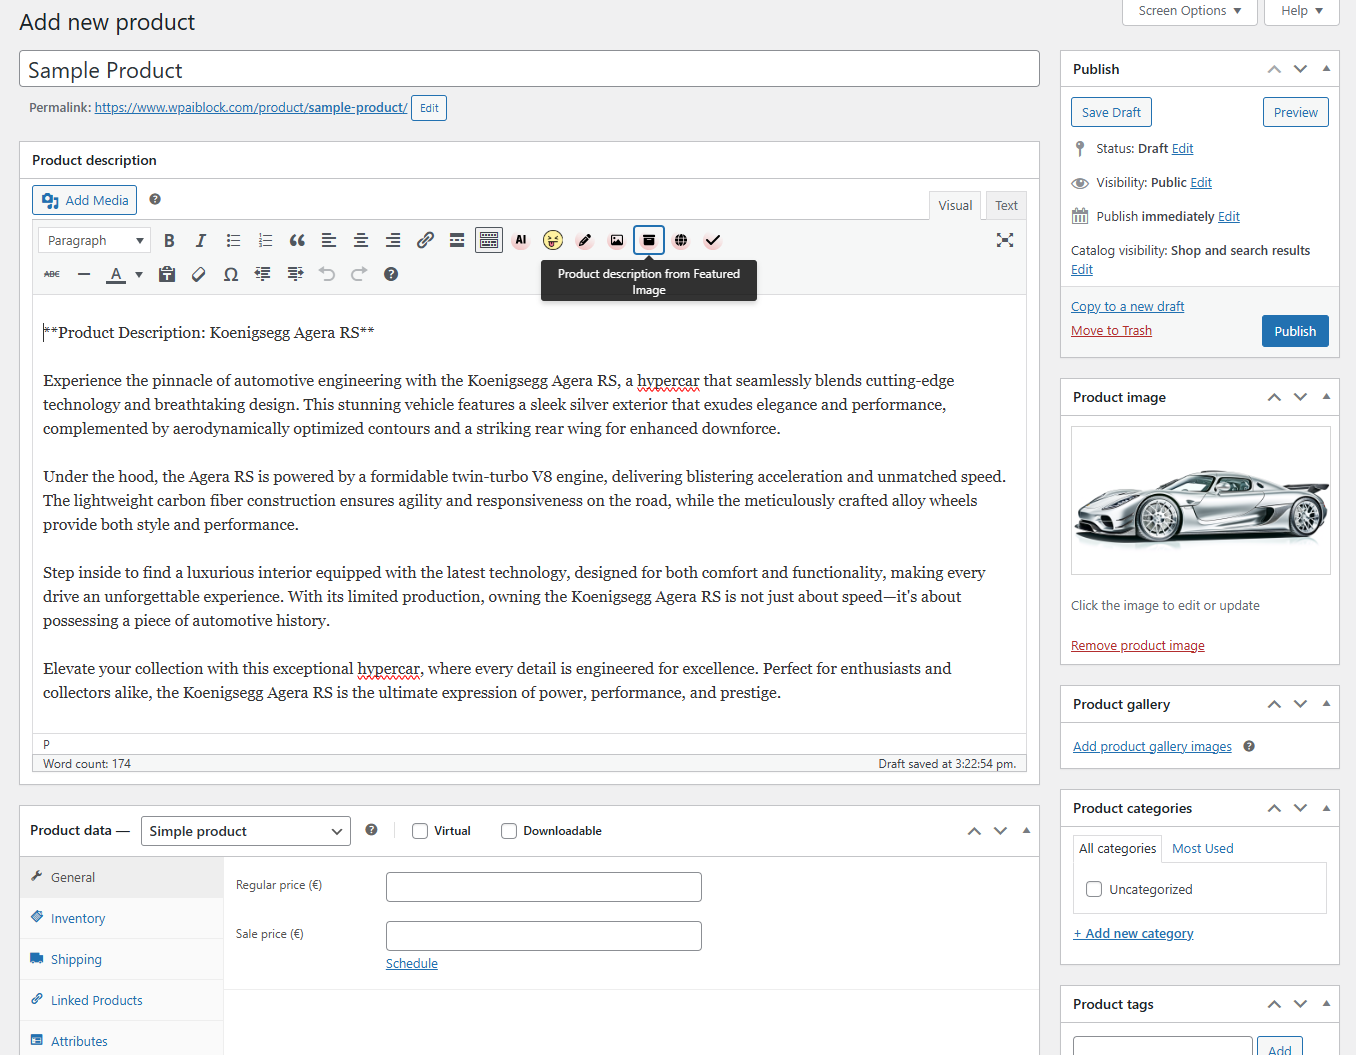Collapse the Product data panel
Screen dimensions: 1356x1055
pyautogui.click(x=1026, y=831)
